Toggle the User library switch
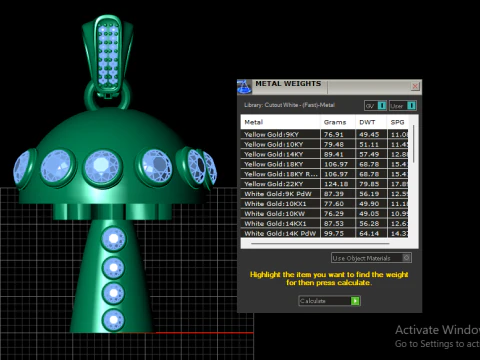Viewport: 480px width, 360px height. pos(403,106)
